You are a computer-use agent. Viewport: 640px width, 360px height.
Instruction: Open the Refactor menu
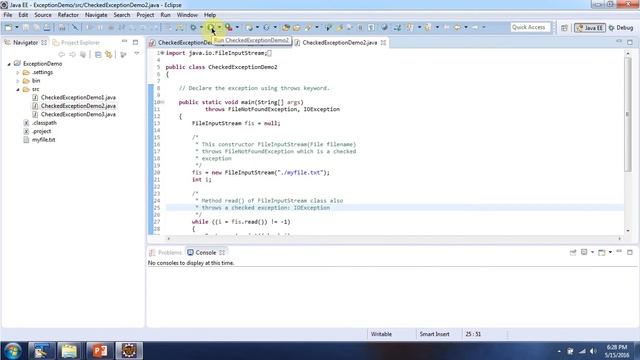click(68, 15)
